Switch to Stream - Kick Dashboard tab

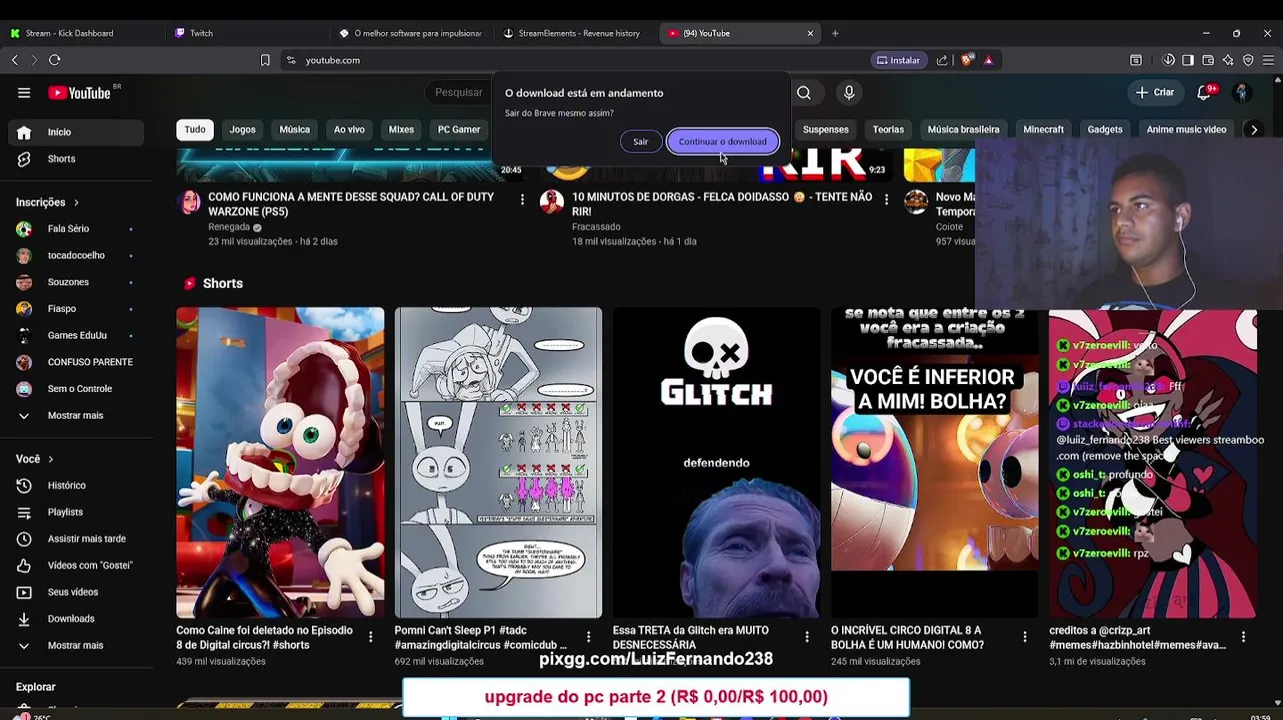(x=82, y=33)
